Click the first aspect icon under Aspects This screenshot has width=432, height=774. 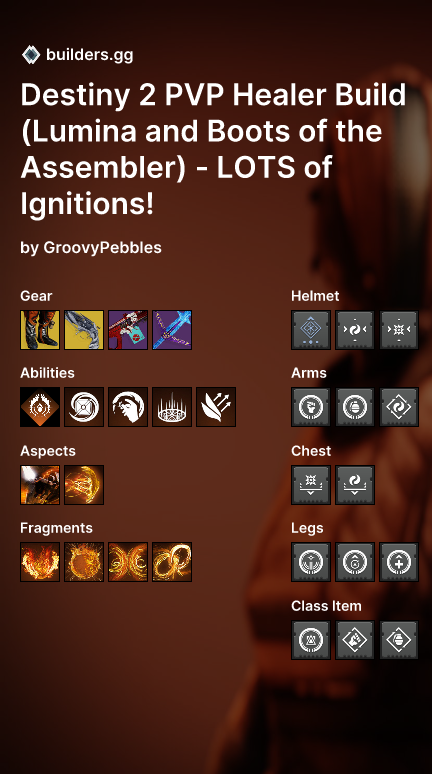click(40, 485)
